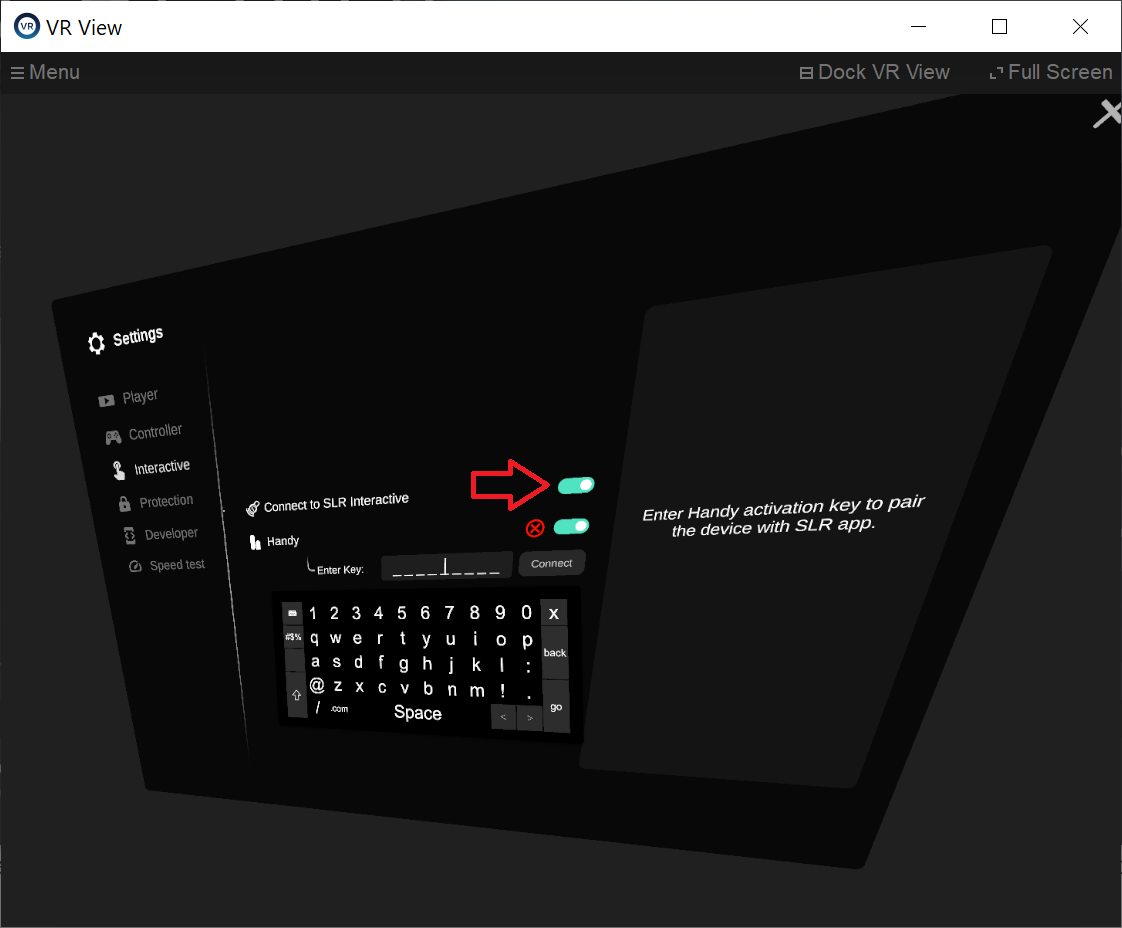Tap the x key beside the 0 key
The width and height of the screenshot is (1122, 928).
[x=553, y=613]
